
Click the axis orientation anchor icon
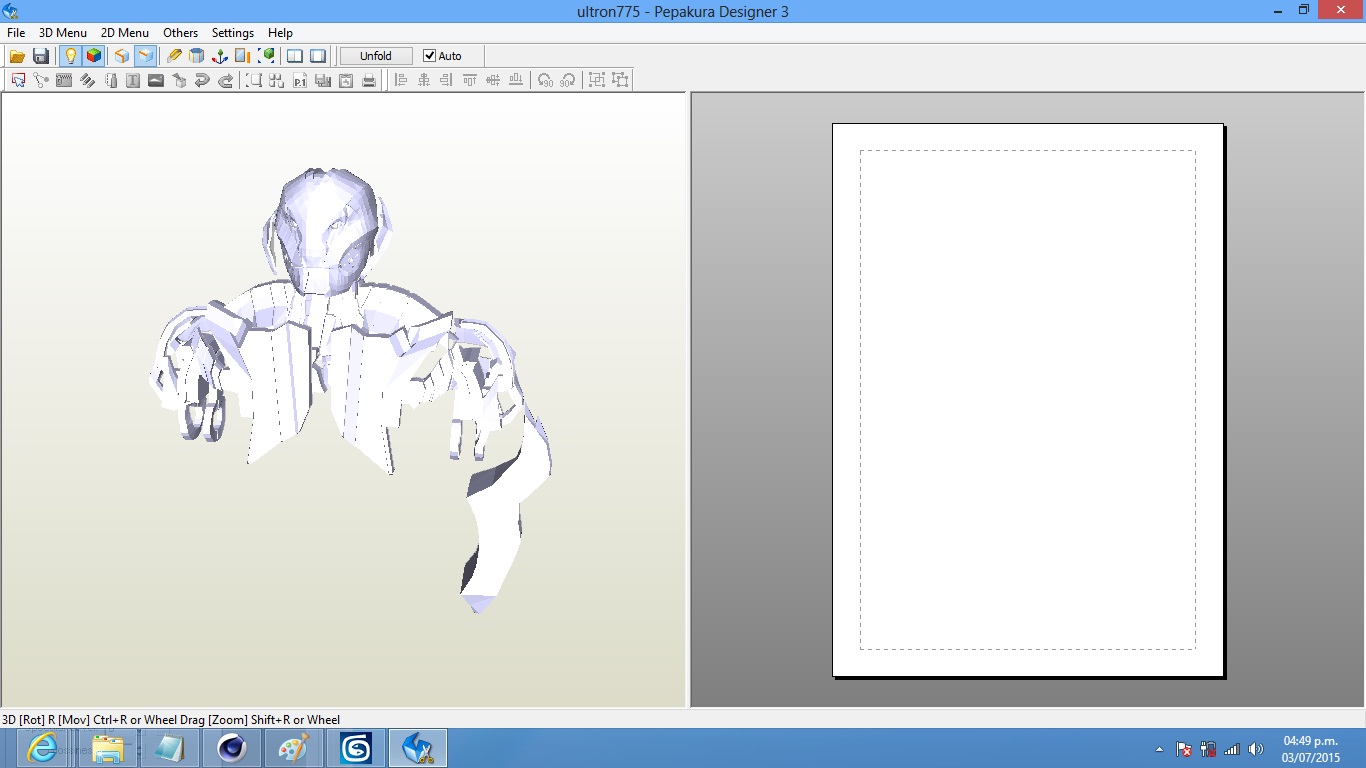click(x=220, y=56)
